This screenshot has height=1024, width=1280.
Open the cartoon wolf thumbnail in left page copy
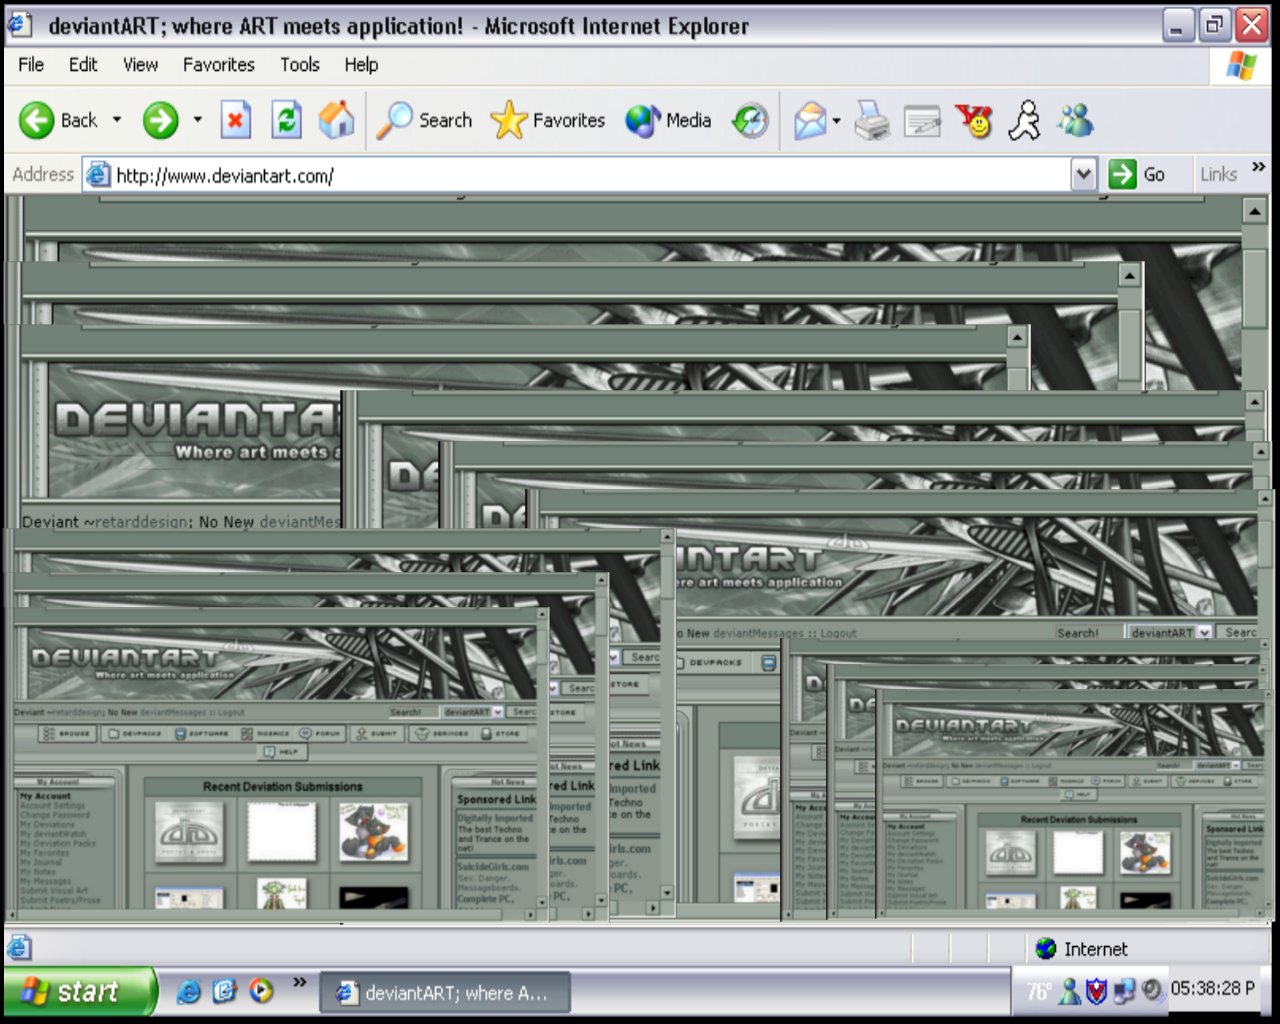[373, 832]
